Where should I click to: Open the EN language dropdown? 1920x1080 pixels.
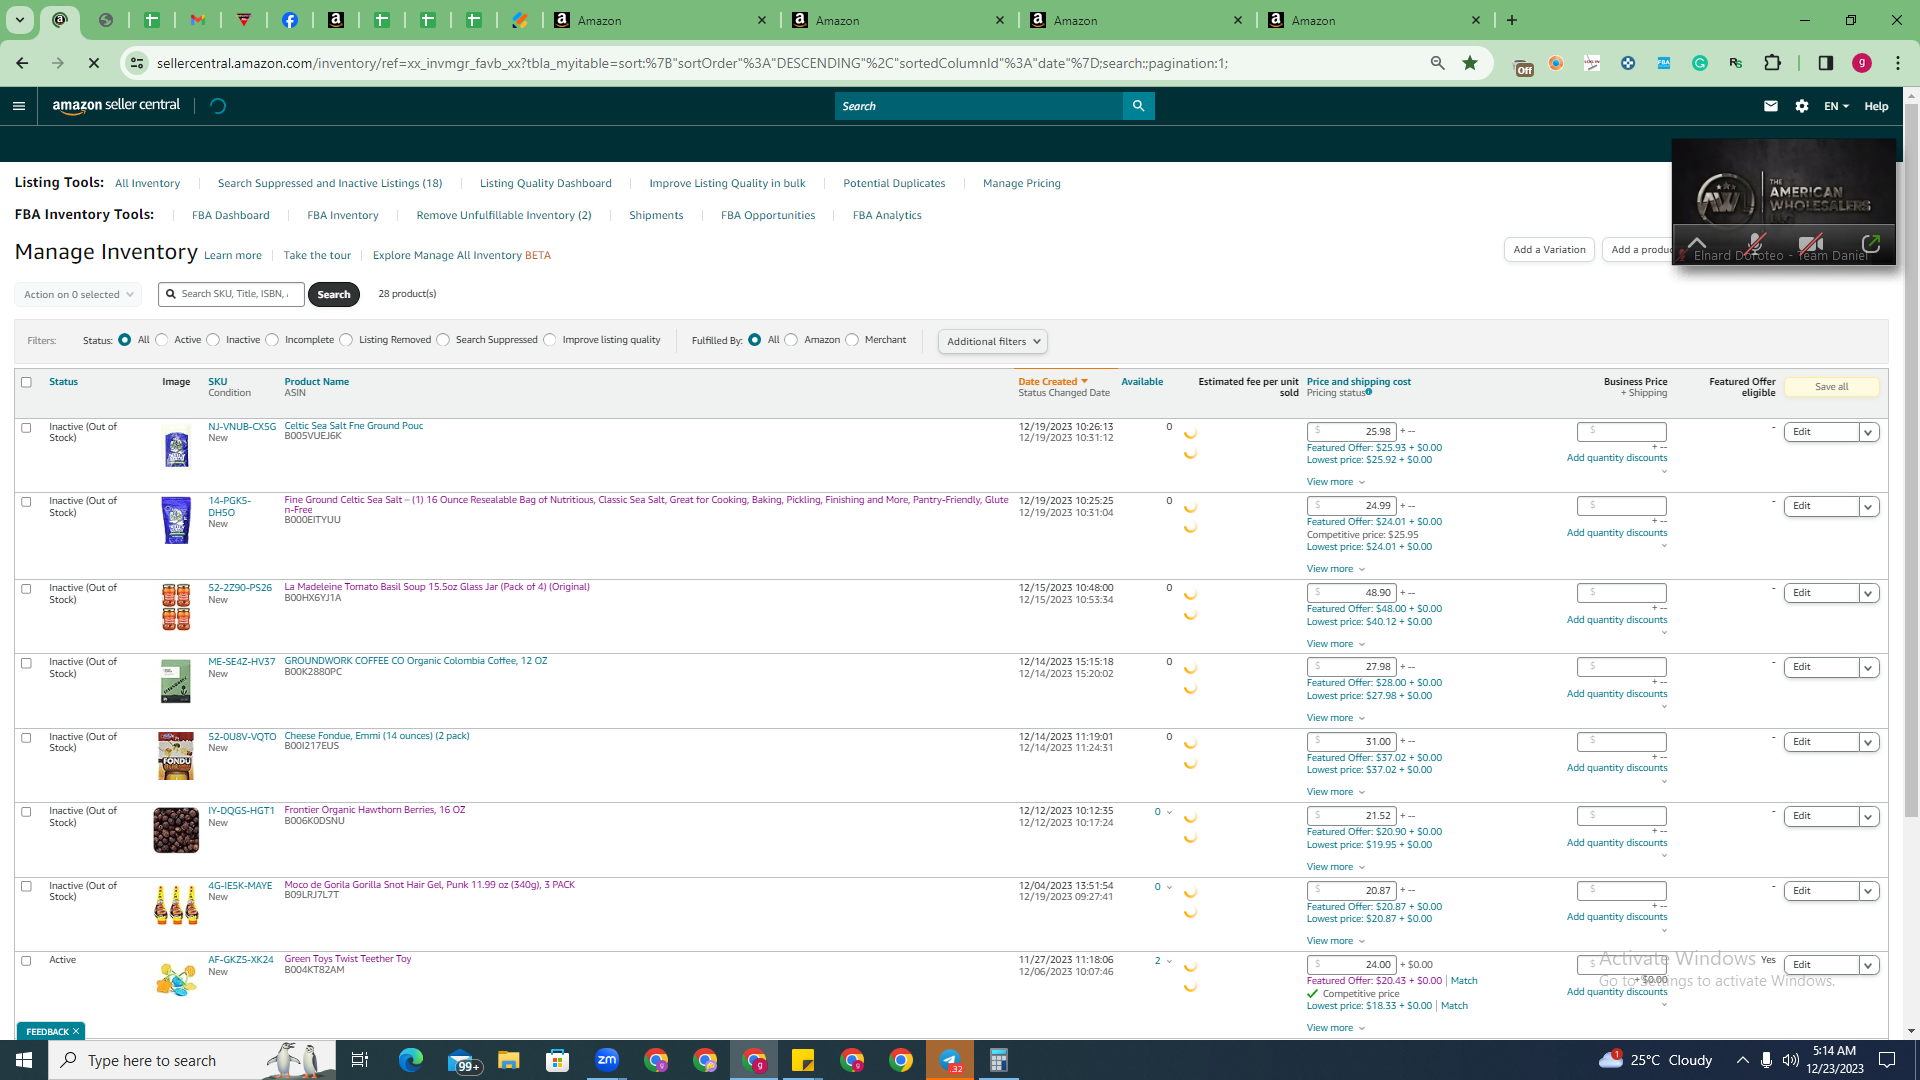(1836, 106)
